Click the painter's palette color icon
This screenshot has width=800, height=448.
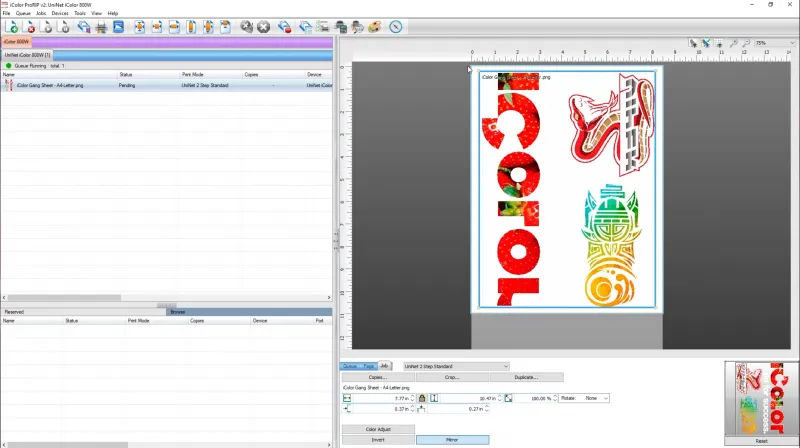point(374,27)
